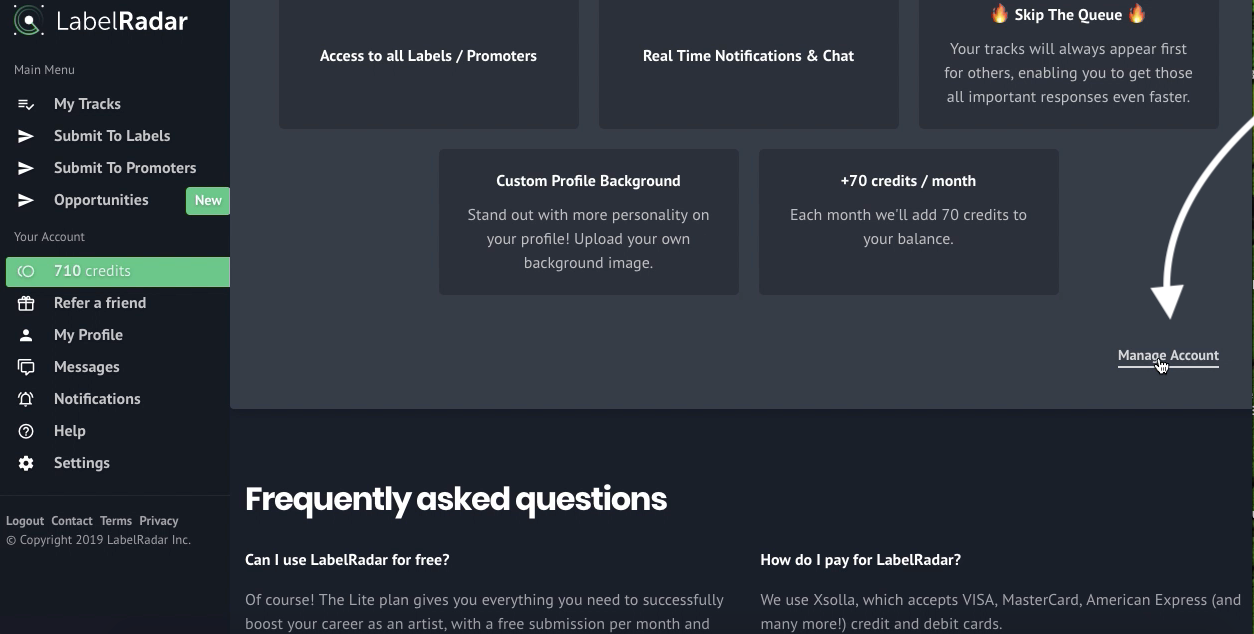Click the Refer a friend gift icon
Viewport: 1254px width, 634px height.
(x=26, y=303)
